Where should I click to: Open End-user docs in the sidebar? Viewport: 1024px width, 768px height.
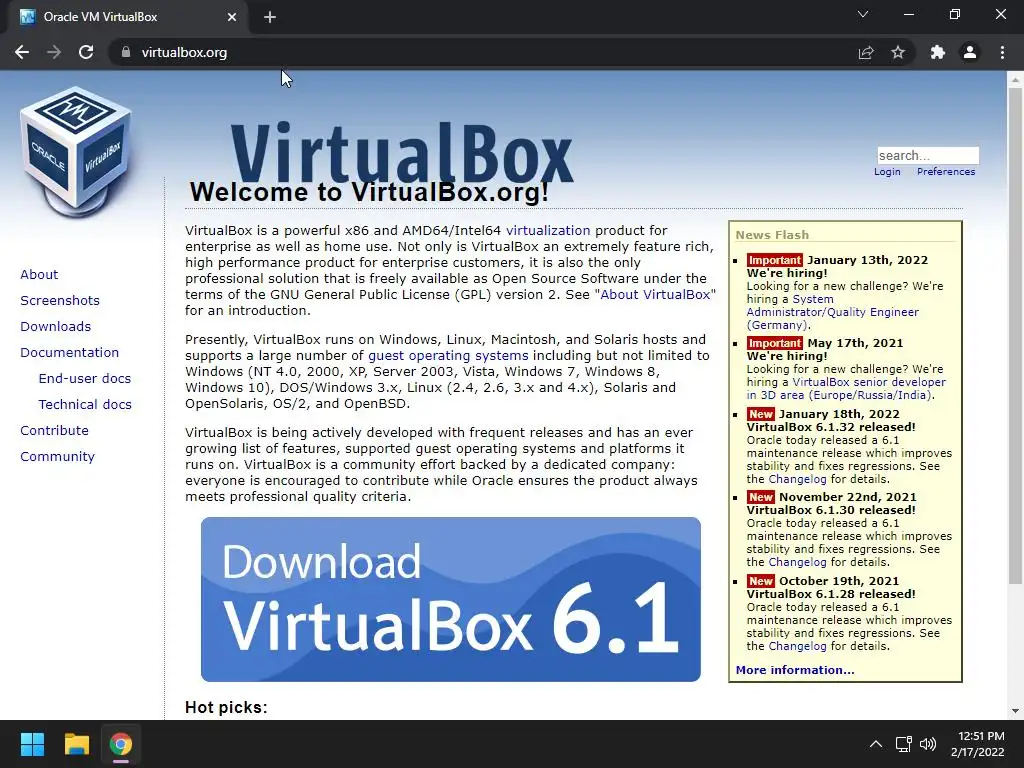click(85, 379)
